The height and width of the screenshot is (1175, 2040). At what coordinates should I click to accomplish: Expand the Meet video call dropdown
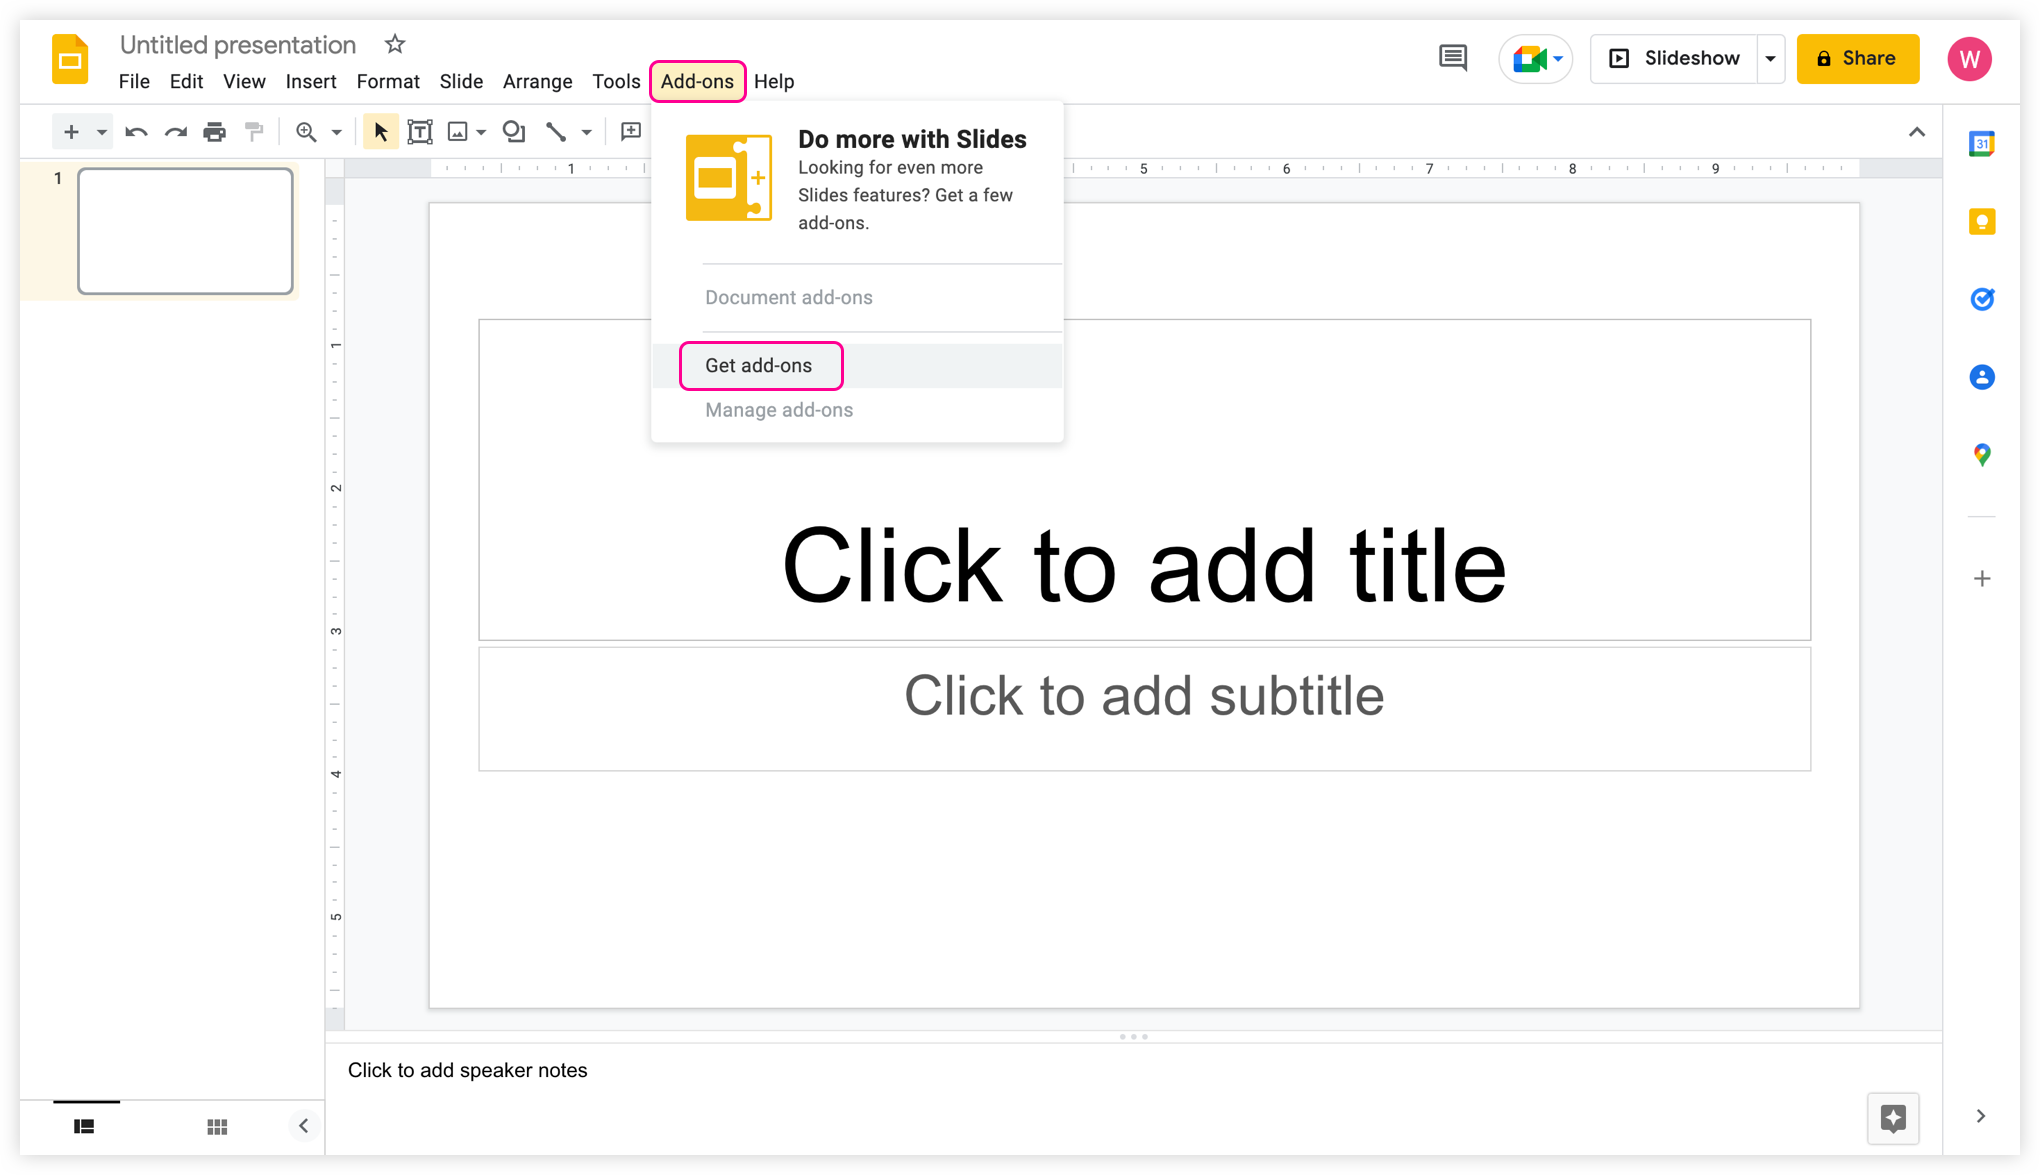pos(1557,57)
